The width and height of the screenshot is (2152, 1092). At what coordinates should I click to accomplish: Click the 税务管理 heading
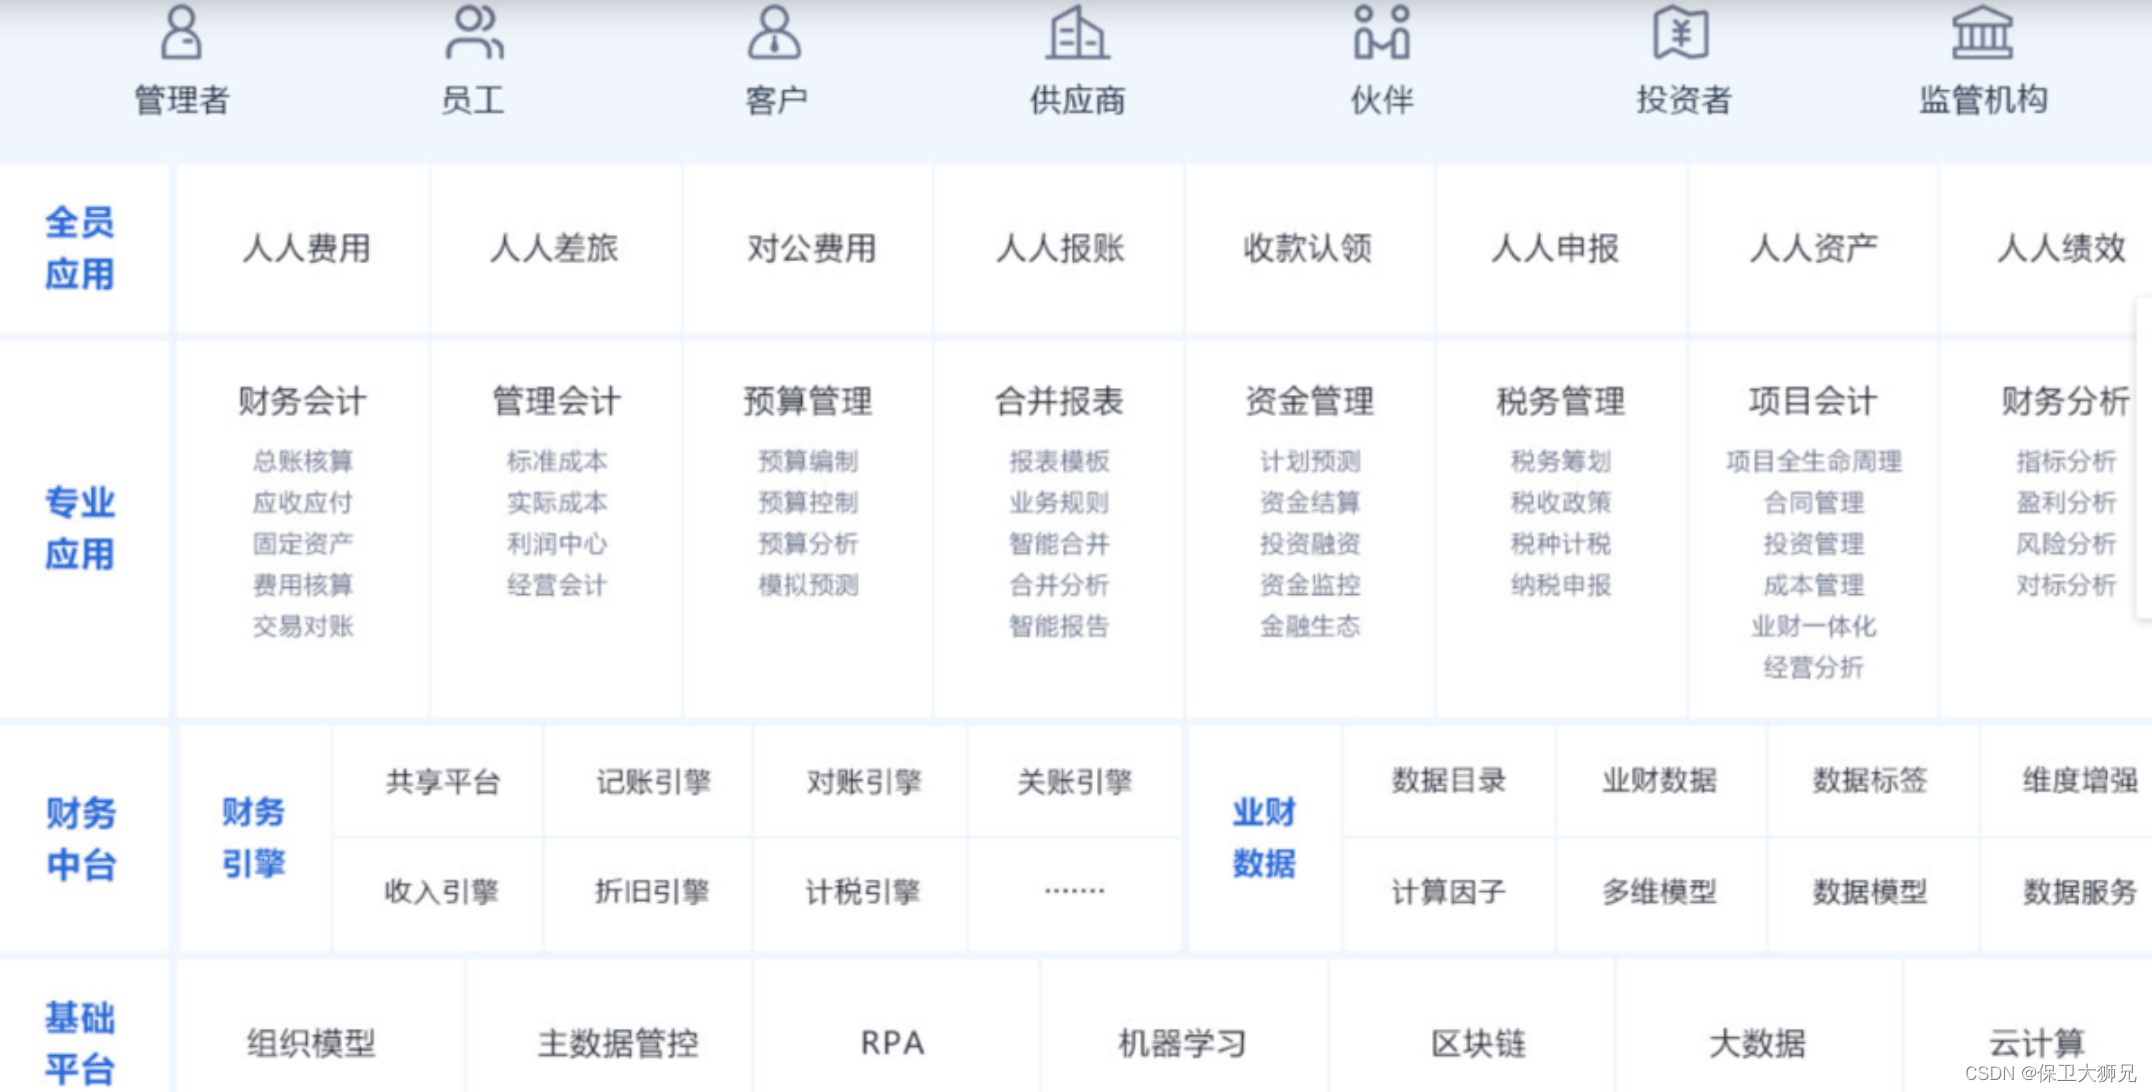(1561, 401)
